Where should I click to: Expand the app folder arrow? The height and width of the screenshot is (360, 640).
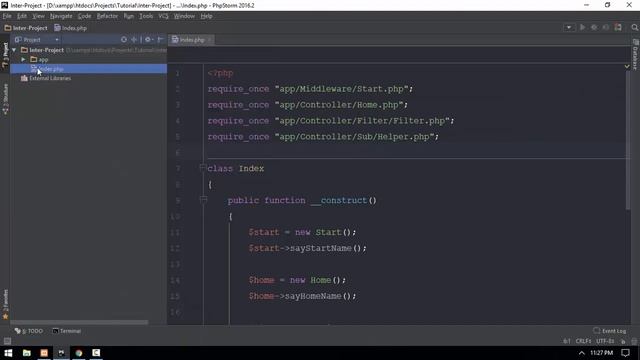pyautogui.click(x=23, y=60)
